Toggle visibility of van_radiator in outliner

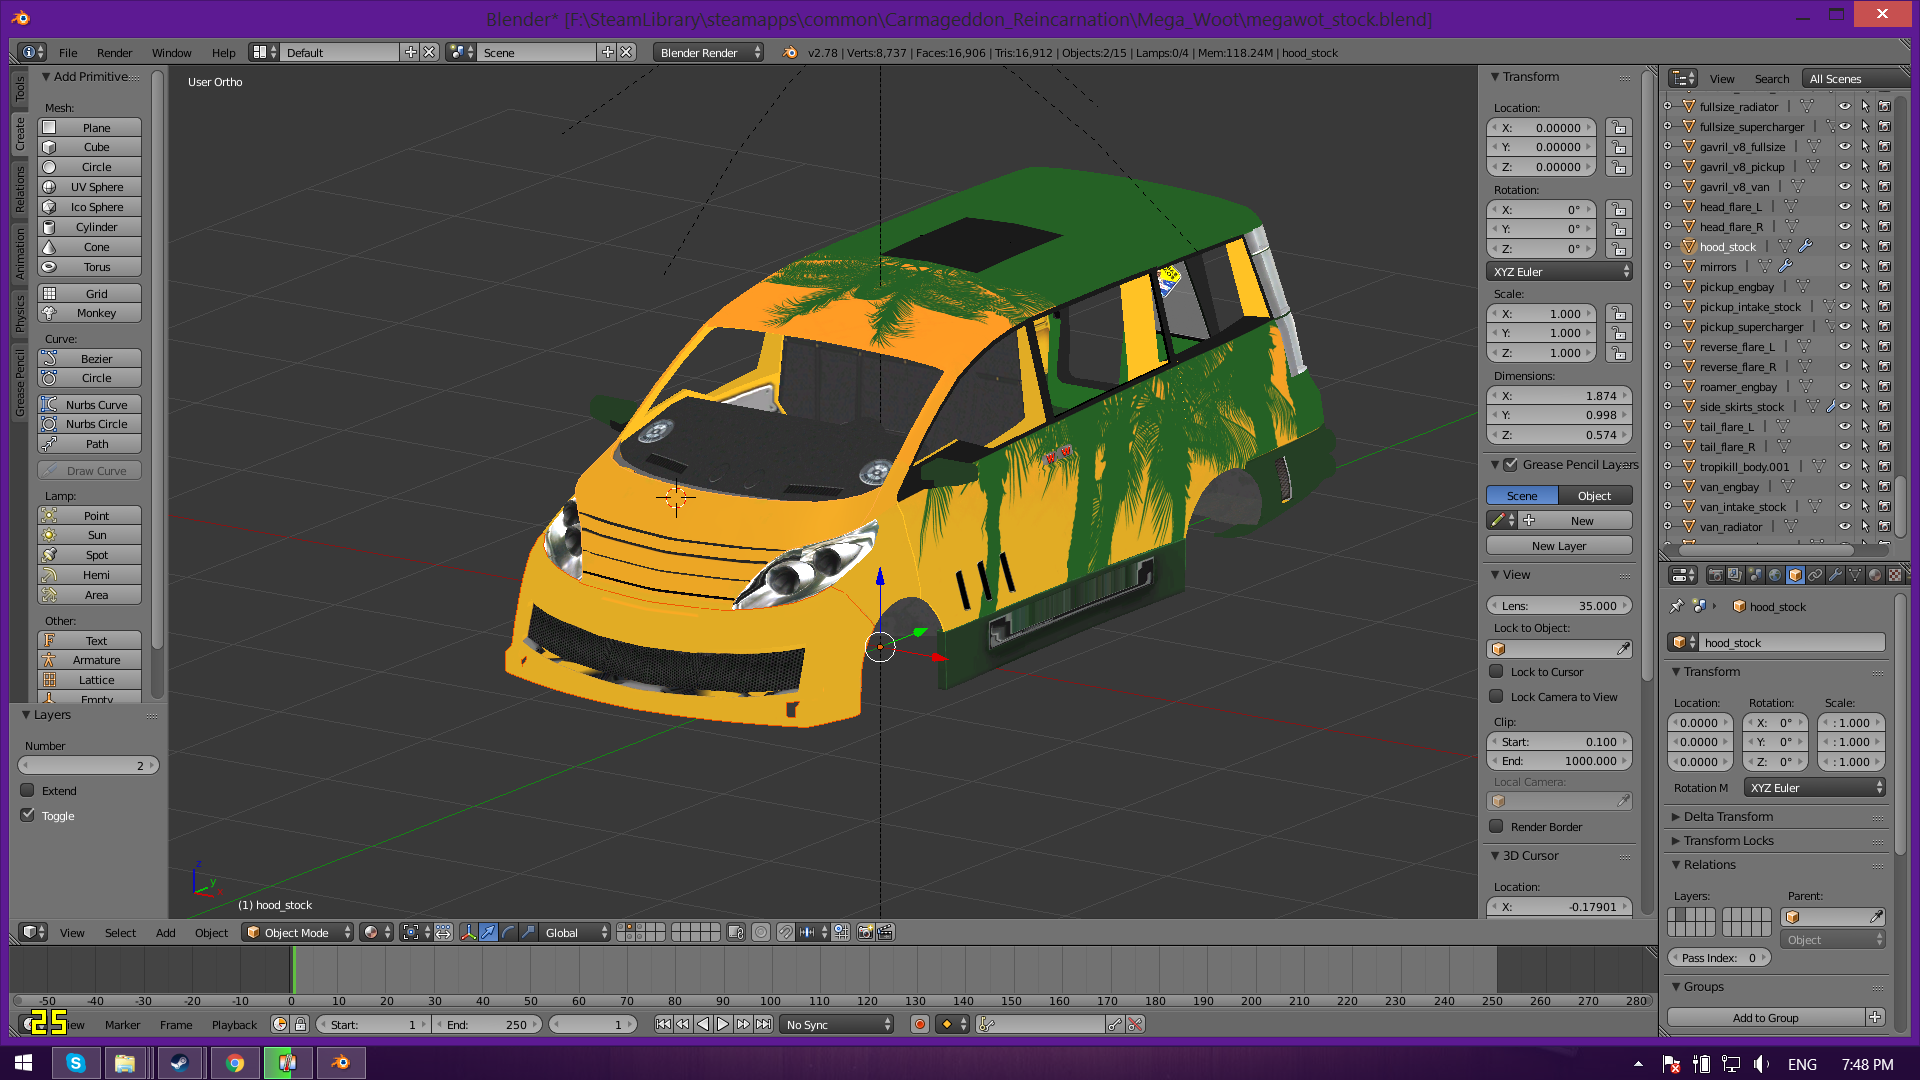pyautogui.click(x=1845, y=526)
